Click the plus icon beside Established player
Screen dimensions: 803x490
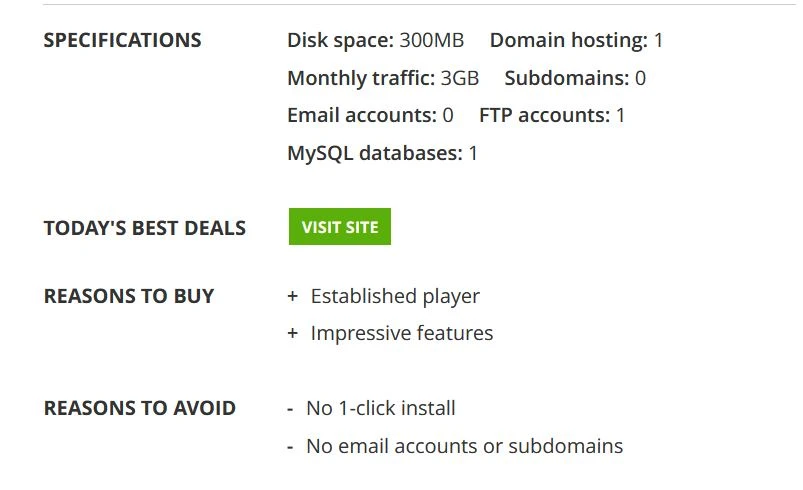(292, 296)
